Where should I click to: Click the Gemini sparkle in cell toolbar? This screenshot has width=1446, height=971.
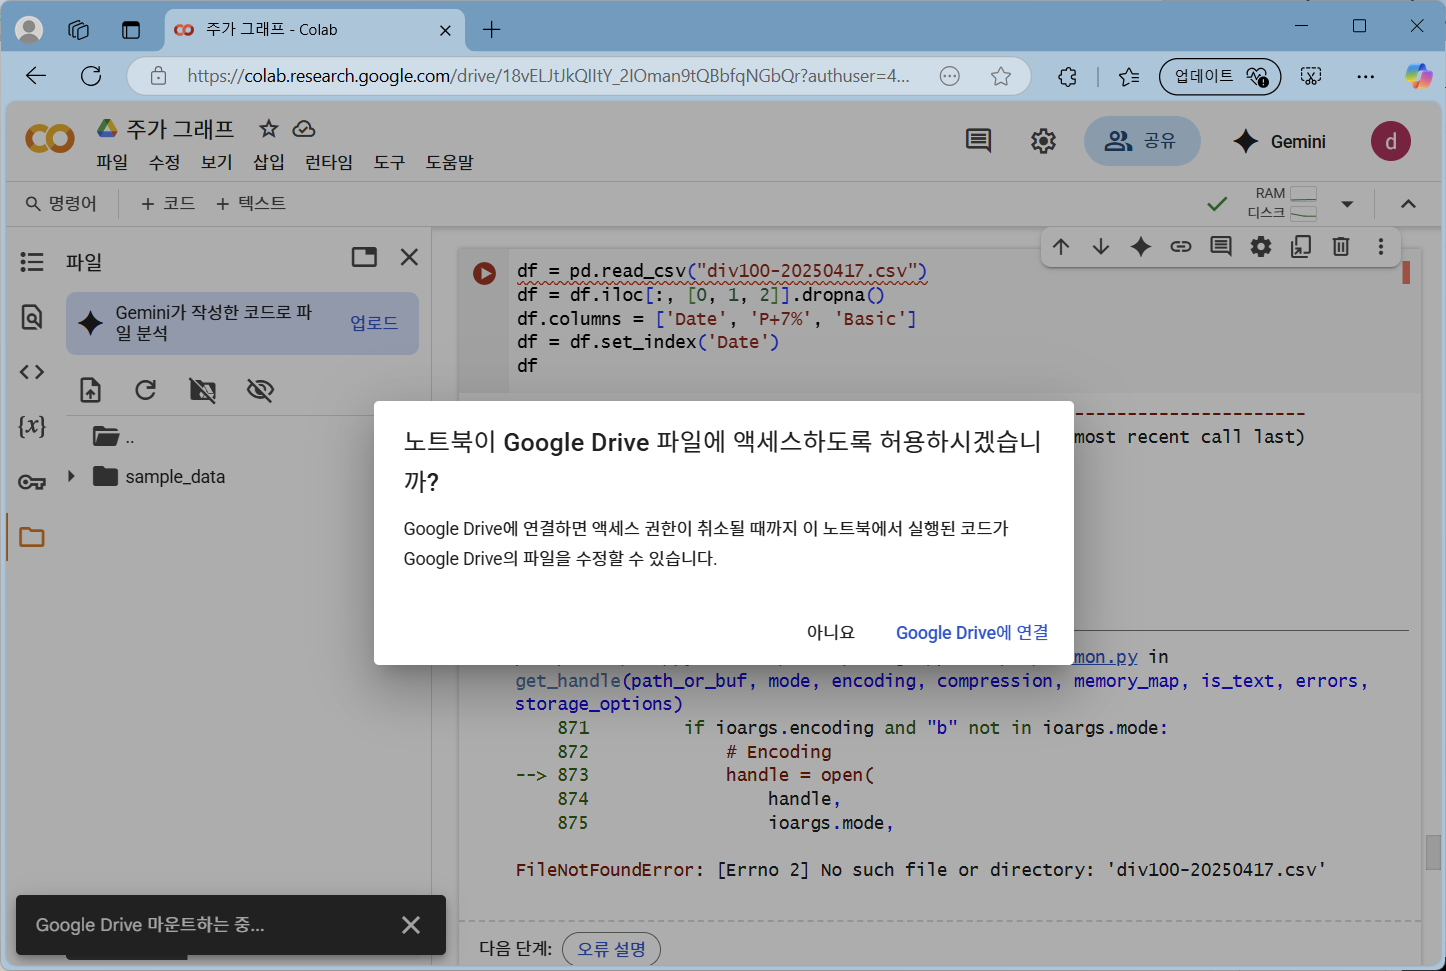(x=1141, y=246)
